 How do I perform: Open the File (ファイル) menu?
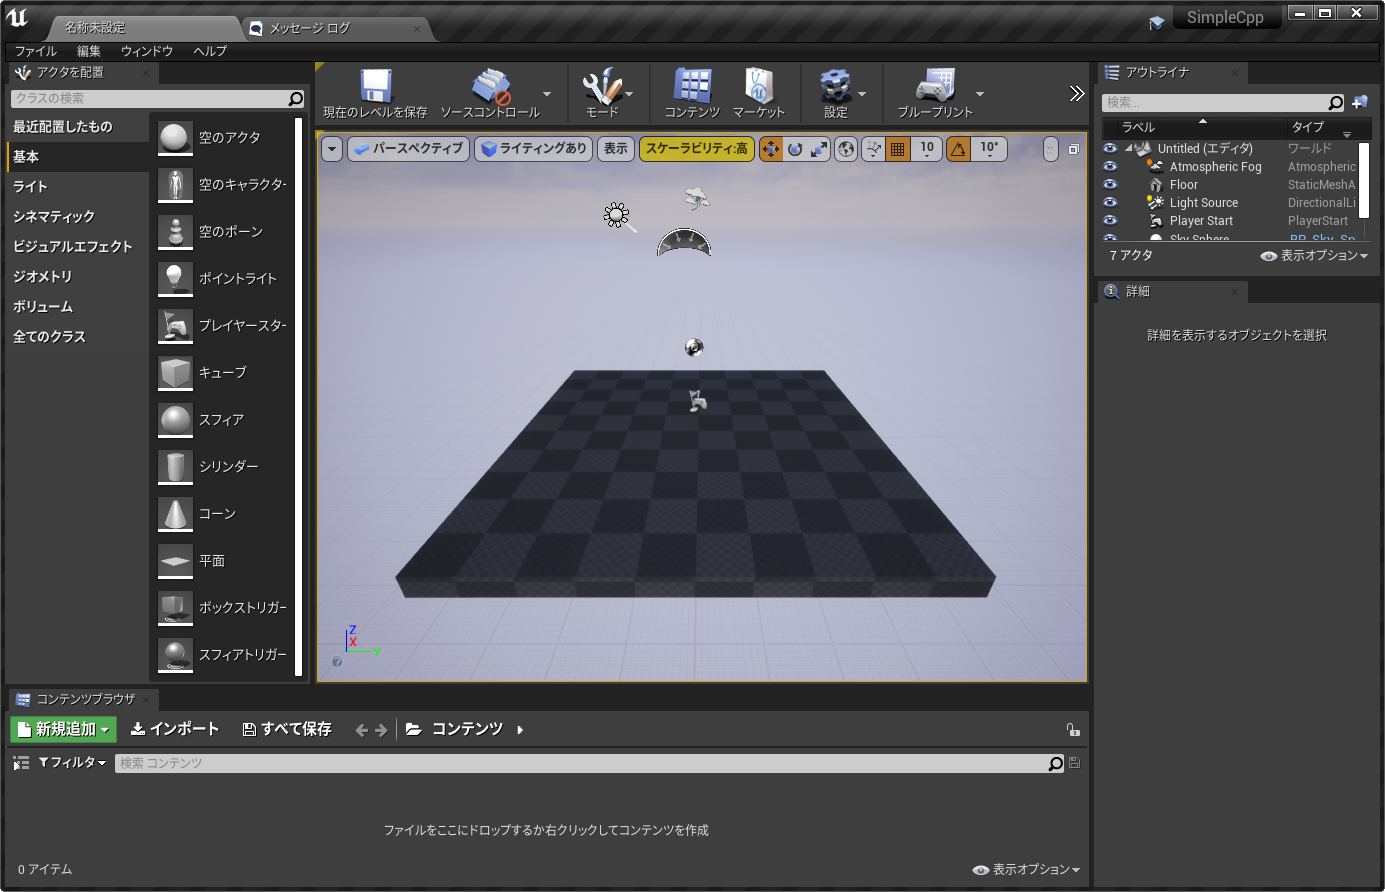coord(36,51)
